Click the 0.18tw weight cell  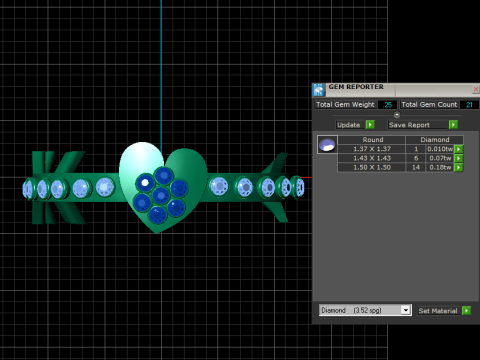tap(440, 167)
